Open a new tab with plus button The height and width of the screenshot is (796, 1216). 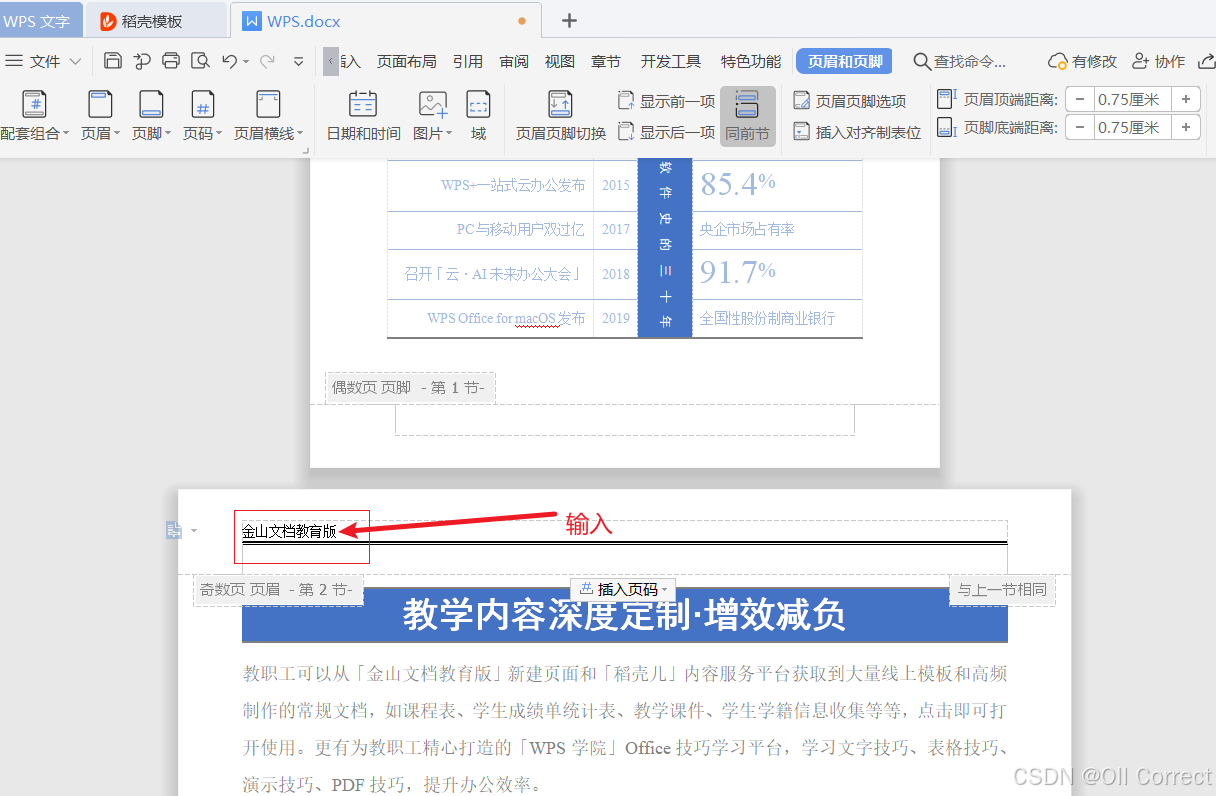(x=569, y=20)
